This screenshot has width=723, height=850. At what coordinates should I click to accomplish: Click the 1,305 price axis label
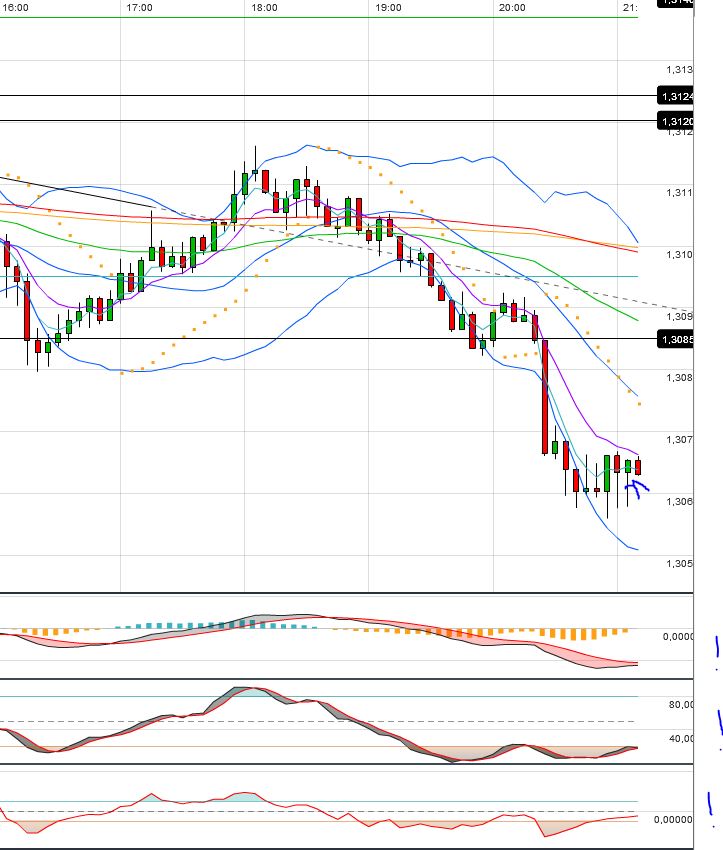pos(679,563)
